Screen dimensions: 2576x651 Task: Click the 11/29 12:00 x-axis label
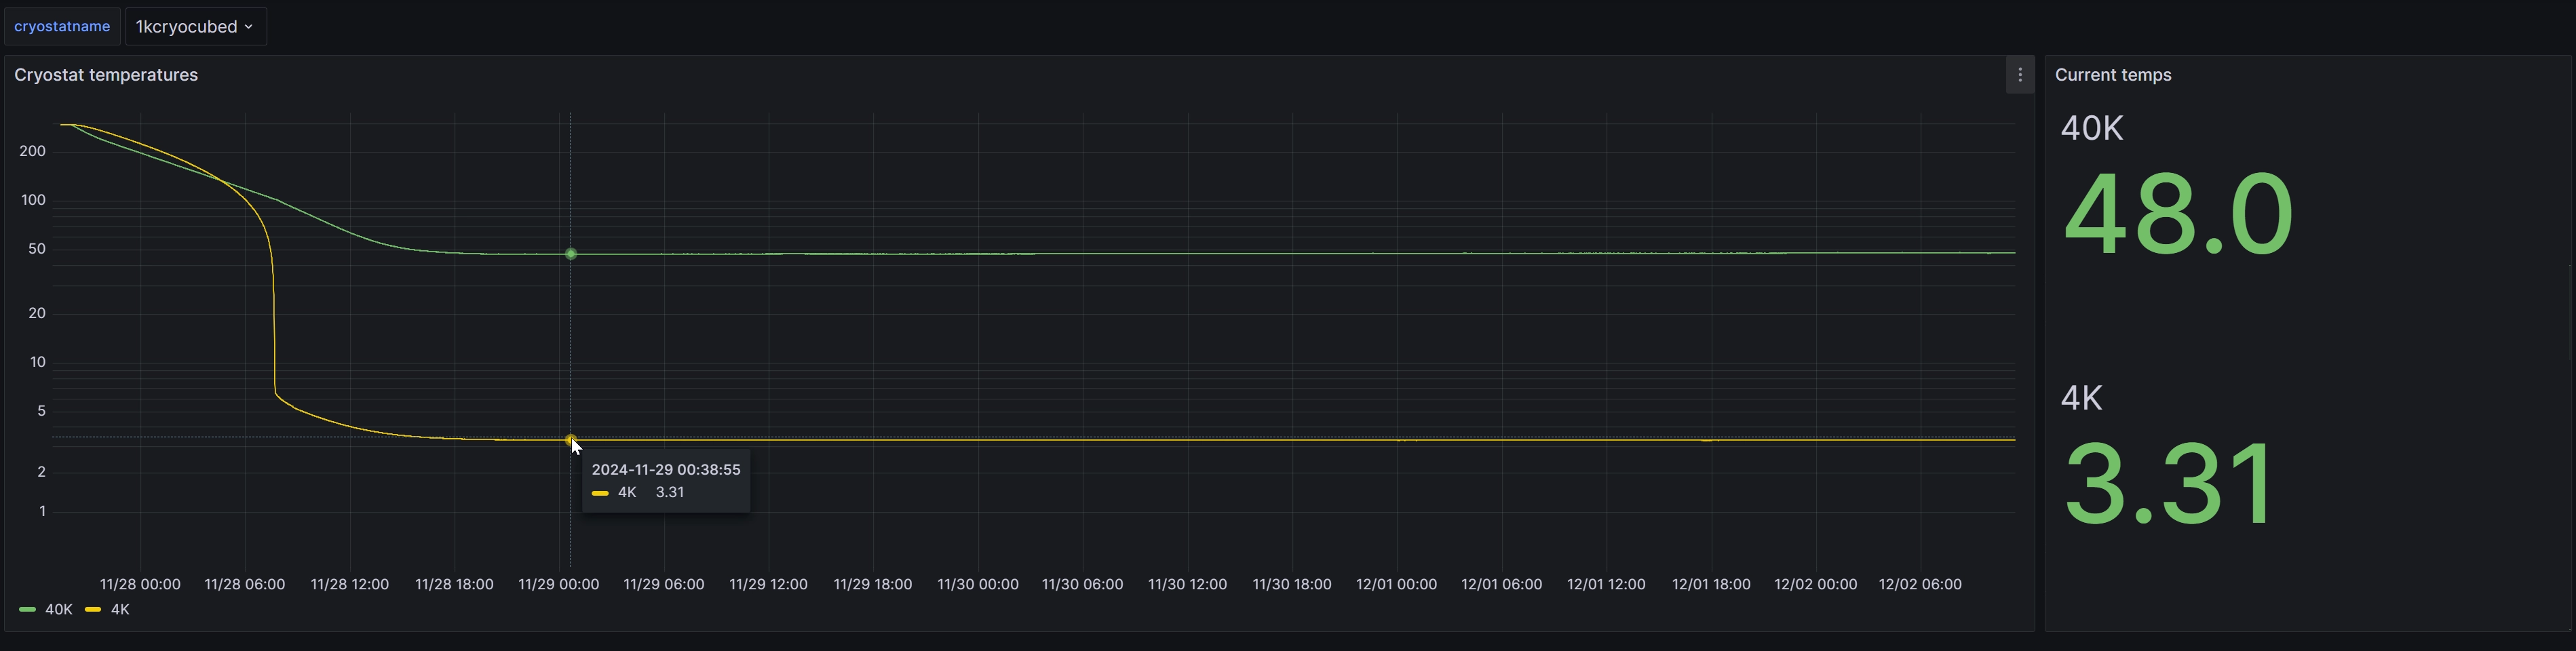[x=769, y=584]
